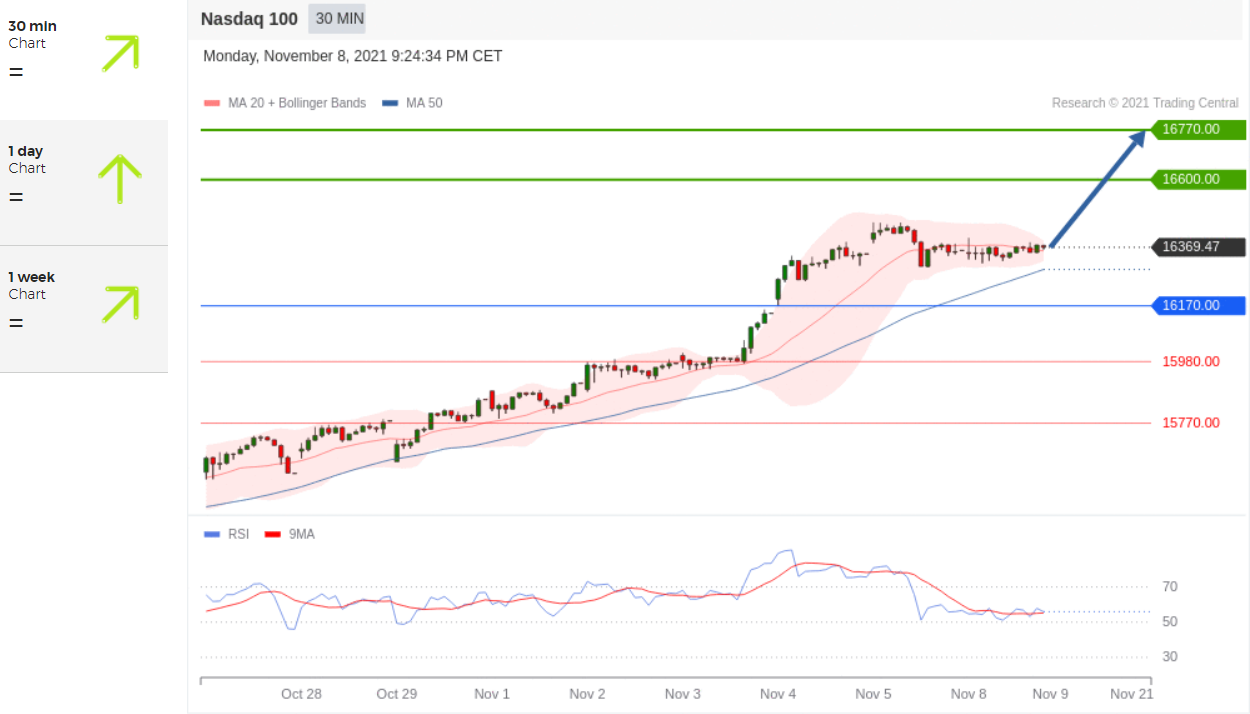Viewport: 1250px width, 714px height.
Task: Click the RSI 50 level label
Action: pos(1170,622)
